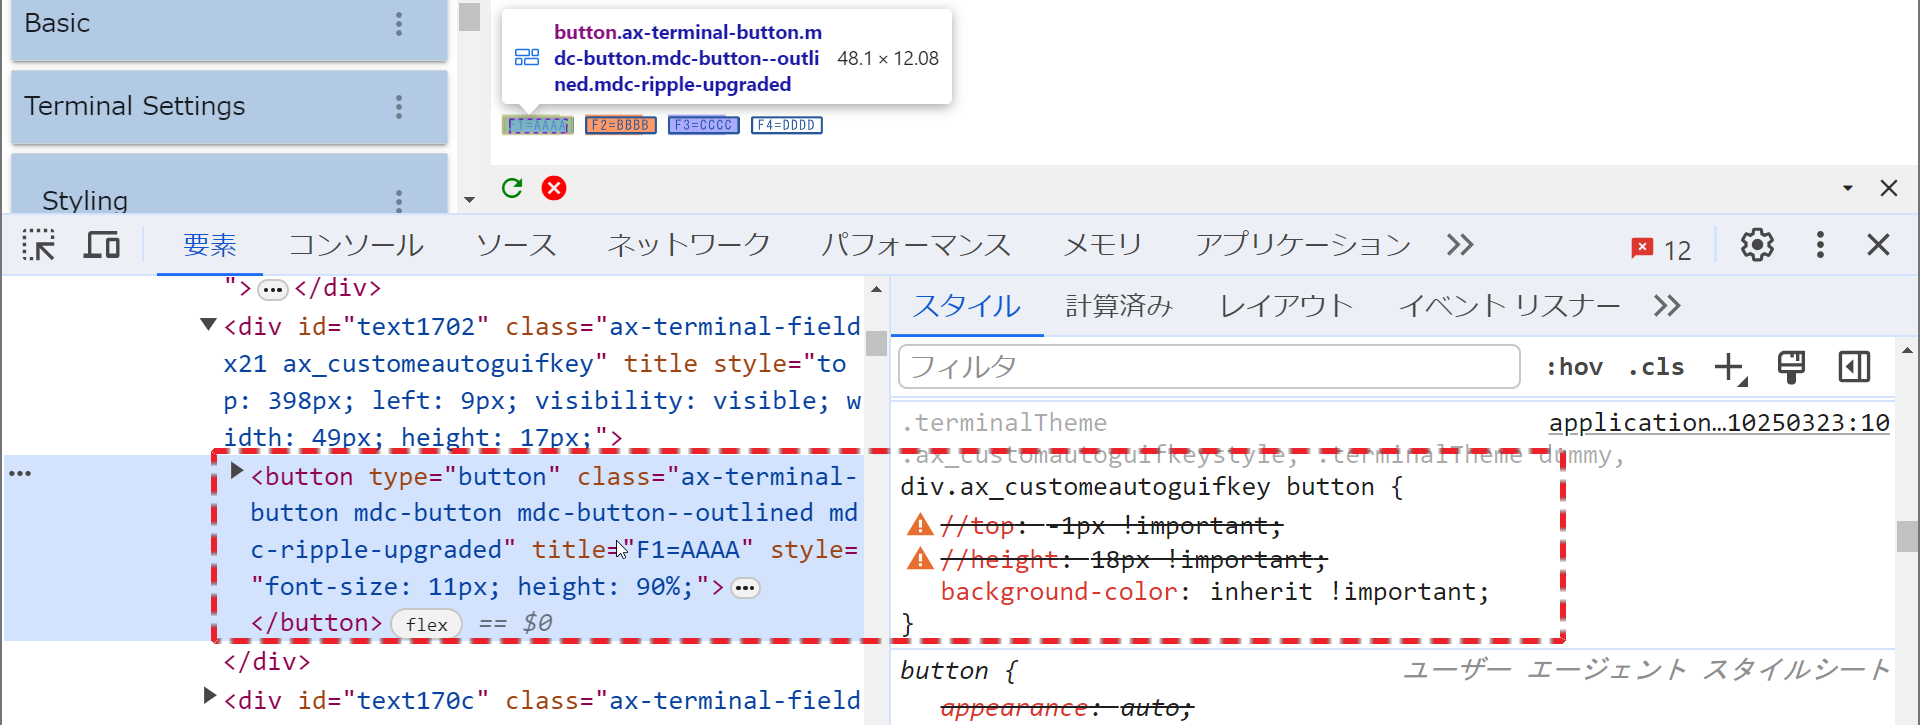Toggle the computed styles sidebar icon
Screen dimensions: 1920x725
1854,367
